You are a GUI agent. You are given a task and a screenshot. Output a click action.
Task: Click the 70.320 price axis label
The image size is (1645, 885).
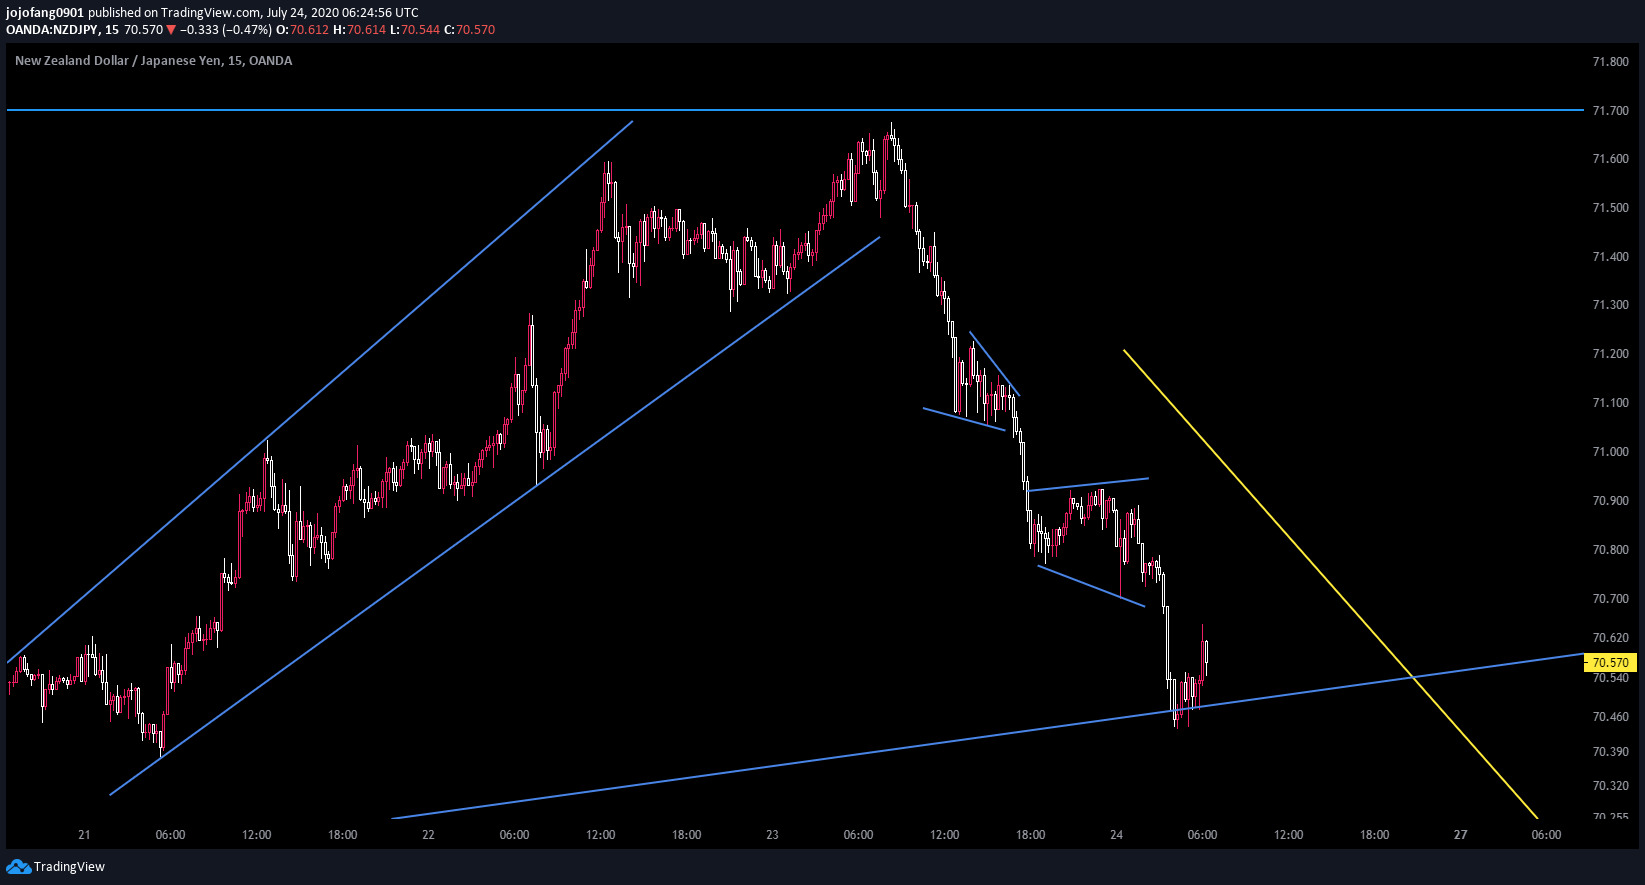point(1610,786)
